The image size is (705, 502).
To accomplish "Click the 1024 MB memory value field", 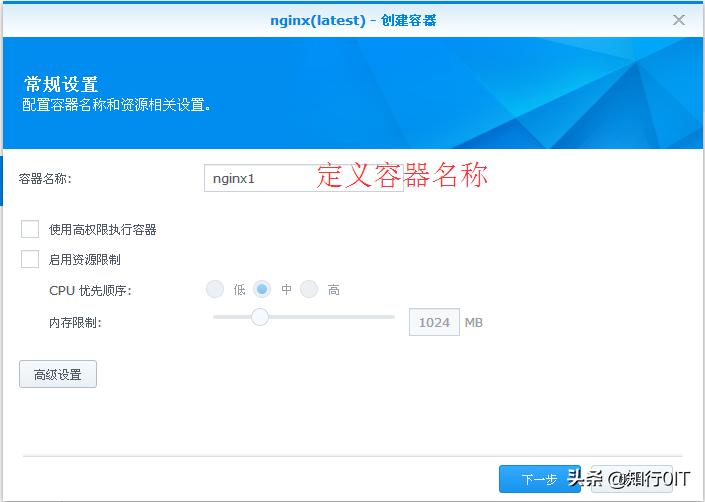I will tap(434, 322).
